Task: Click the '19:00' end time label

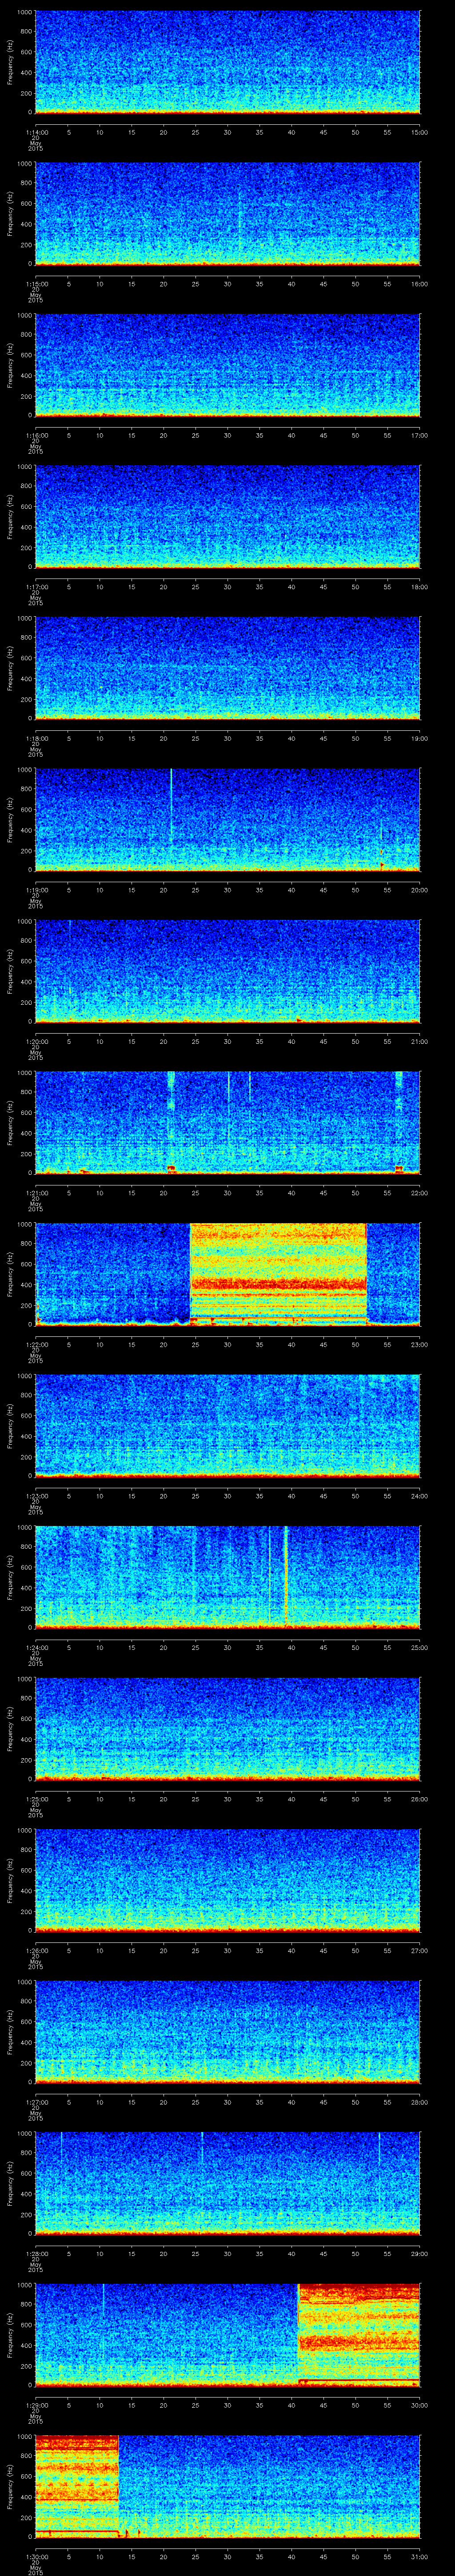Action: pyautogui.click(x=420, y=738)
